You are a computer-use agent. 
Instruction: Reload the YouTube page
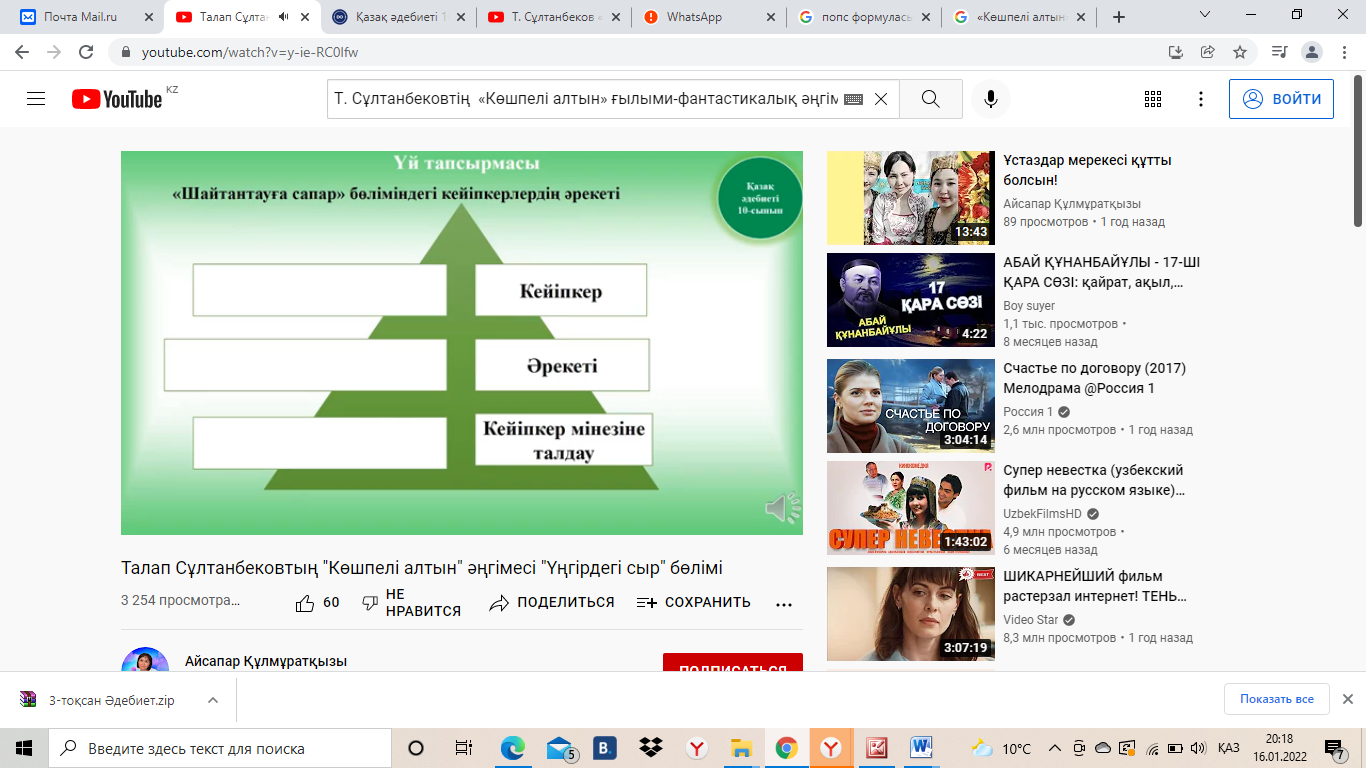coord(87,52)
